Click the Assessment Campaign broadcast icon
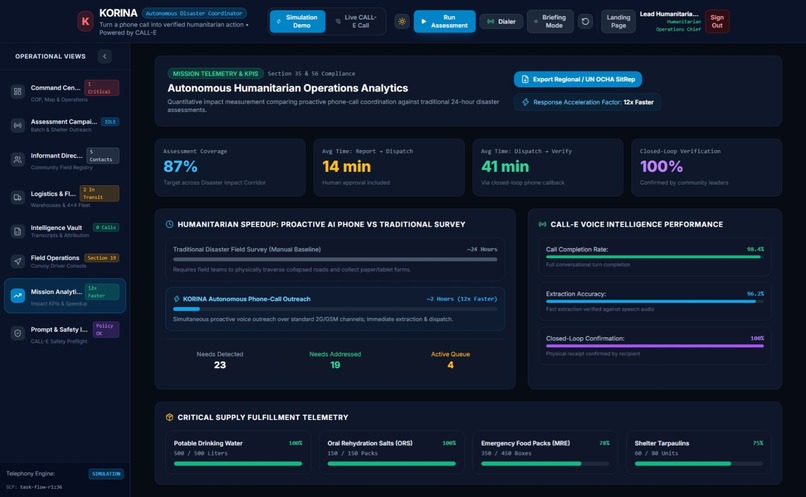This screenshot has width=806, height=497. tap(17, 125)
